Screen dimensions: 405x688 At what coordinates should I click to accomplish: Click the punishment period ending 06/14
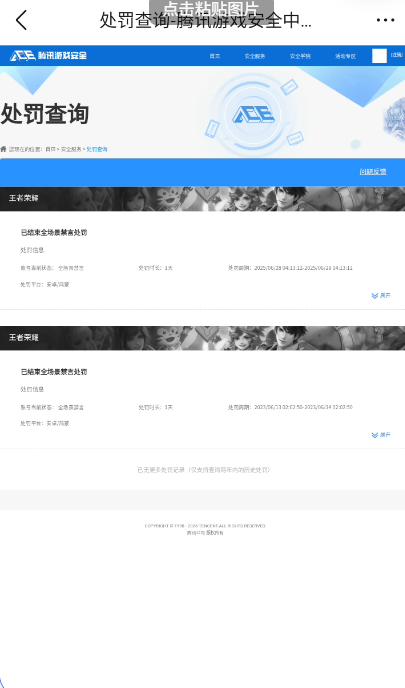tap(290, 407)
